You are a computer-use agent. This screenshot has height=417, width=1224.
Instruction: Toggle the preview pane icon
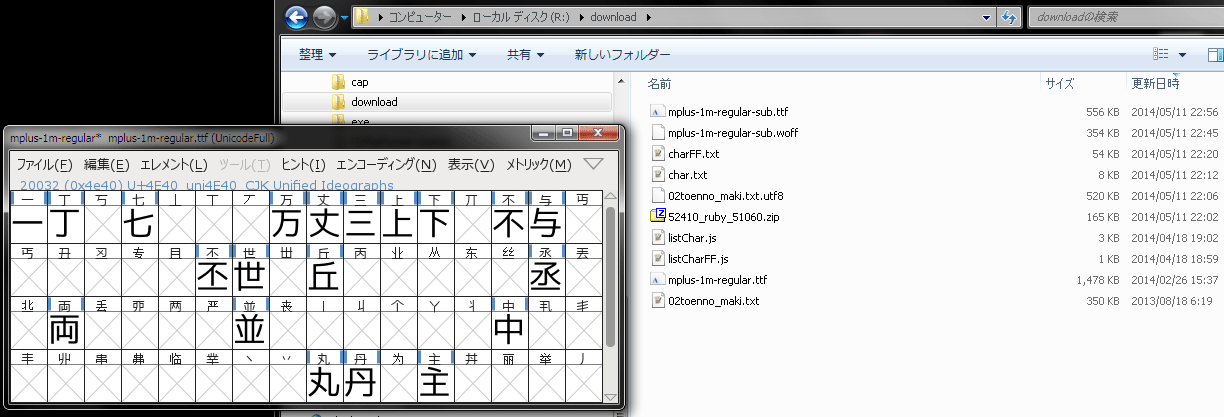(1214, 54)
